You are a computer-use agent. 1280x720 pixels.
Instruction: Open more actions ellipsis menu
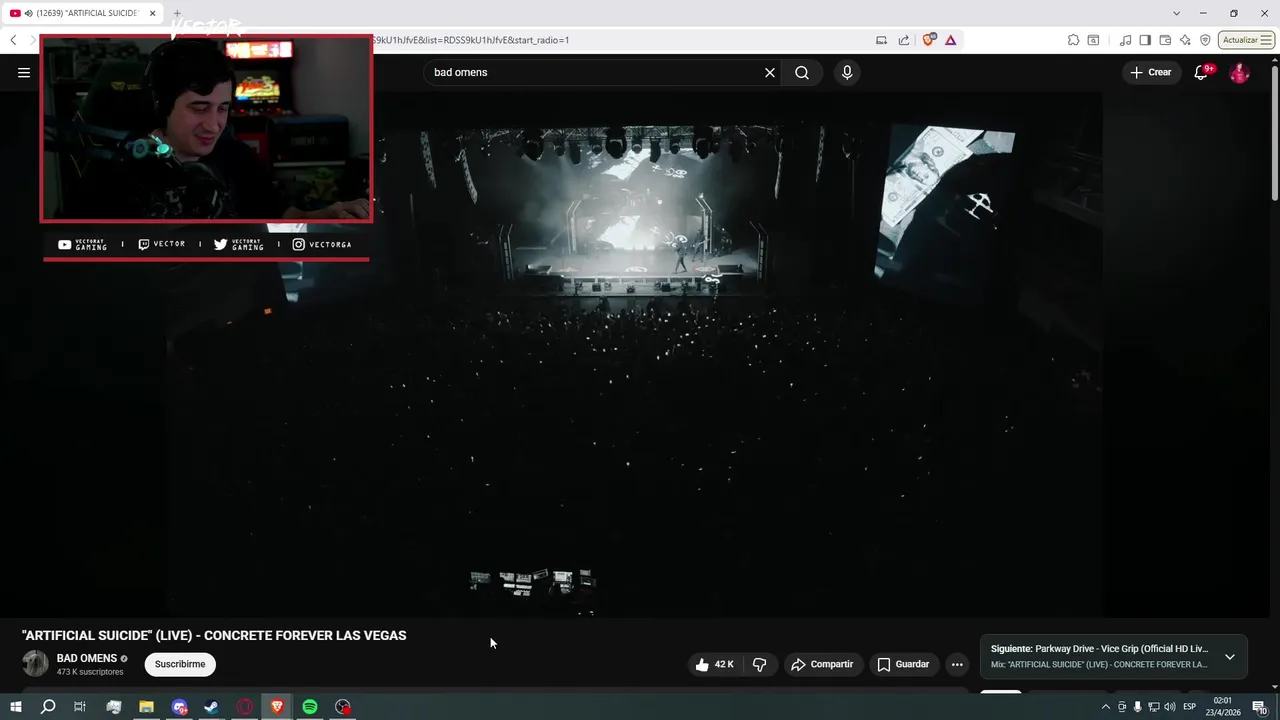pos(957,664)
